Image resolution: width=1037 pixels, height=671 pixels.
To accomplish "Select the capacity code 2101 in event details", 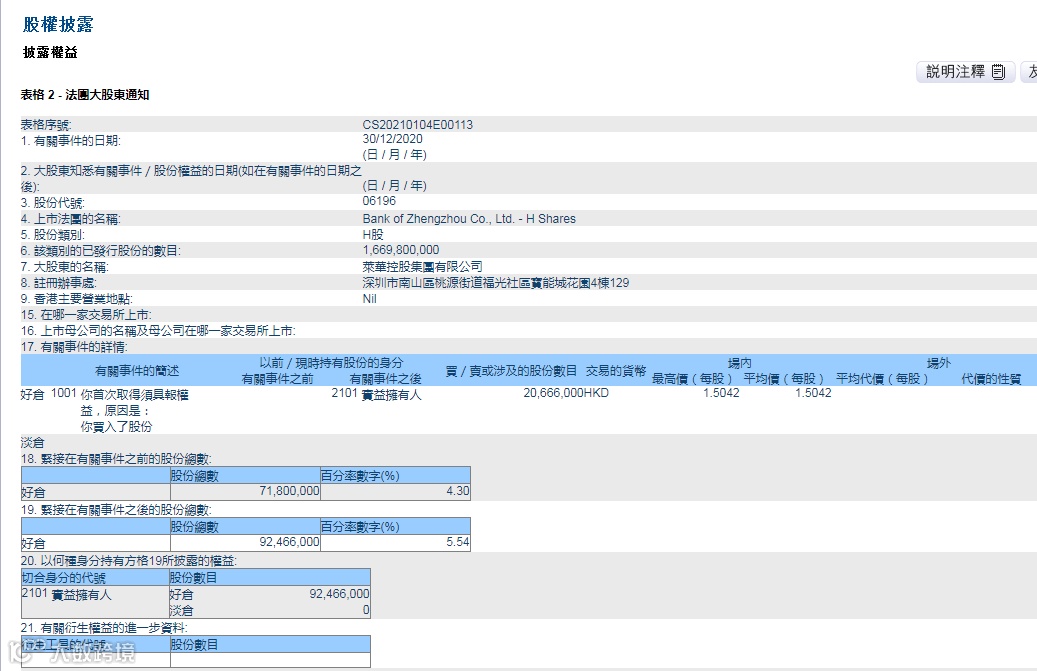I will coord(344,393).
